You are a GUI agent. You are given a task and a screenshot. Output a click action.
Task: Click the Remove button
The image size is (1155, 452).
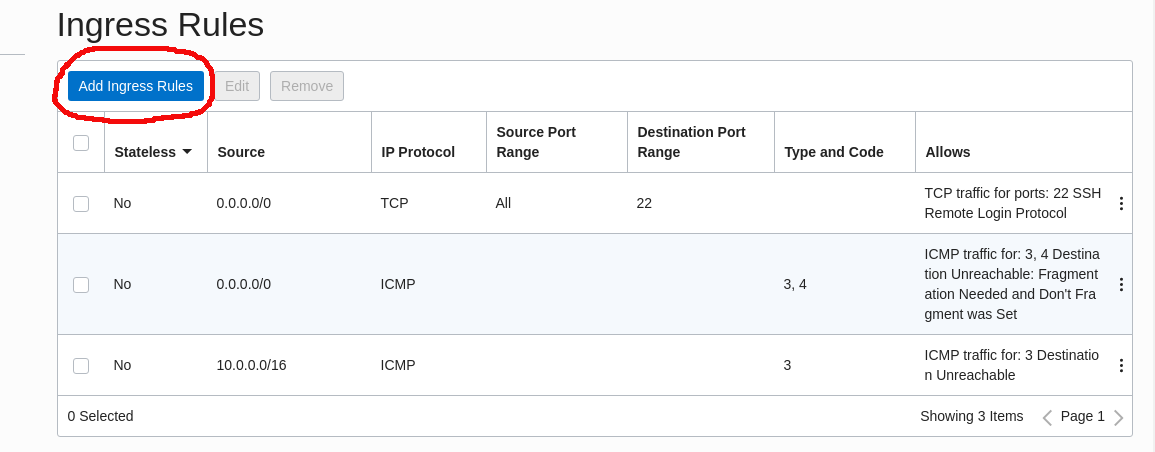pos(306,86)
